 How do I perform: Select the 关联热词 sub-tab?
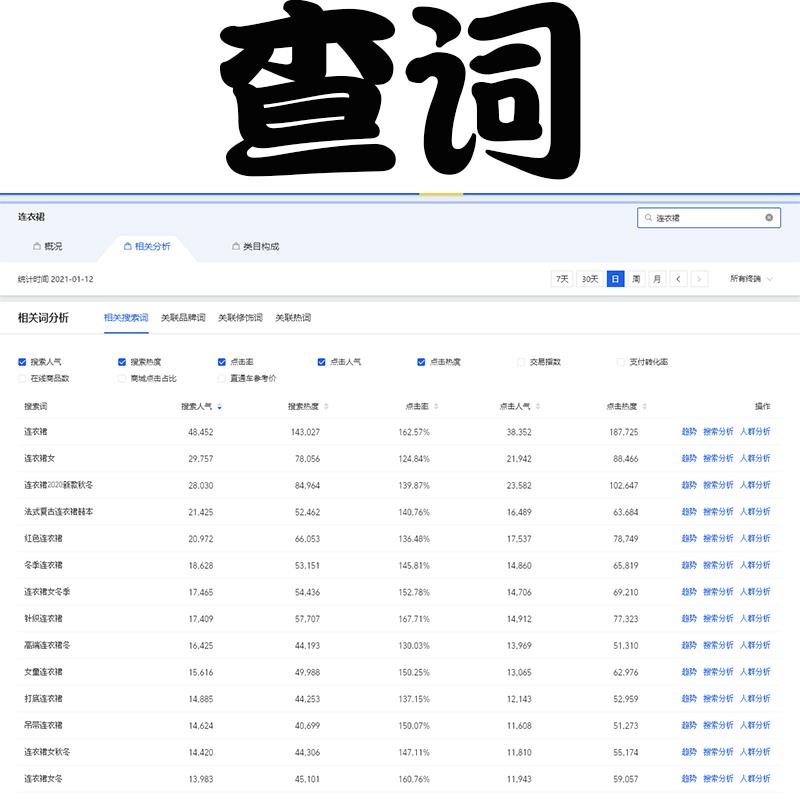[x=293, y=317]
